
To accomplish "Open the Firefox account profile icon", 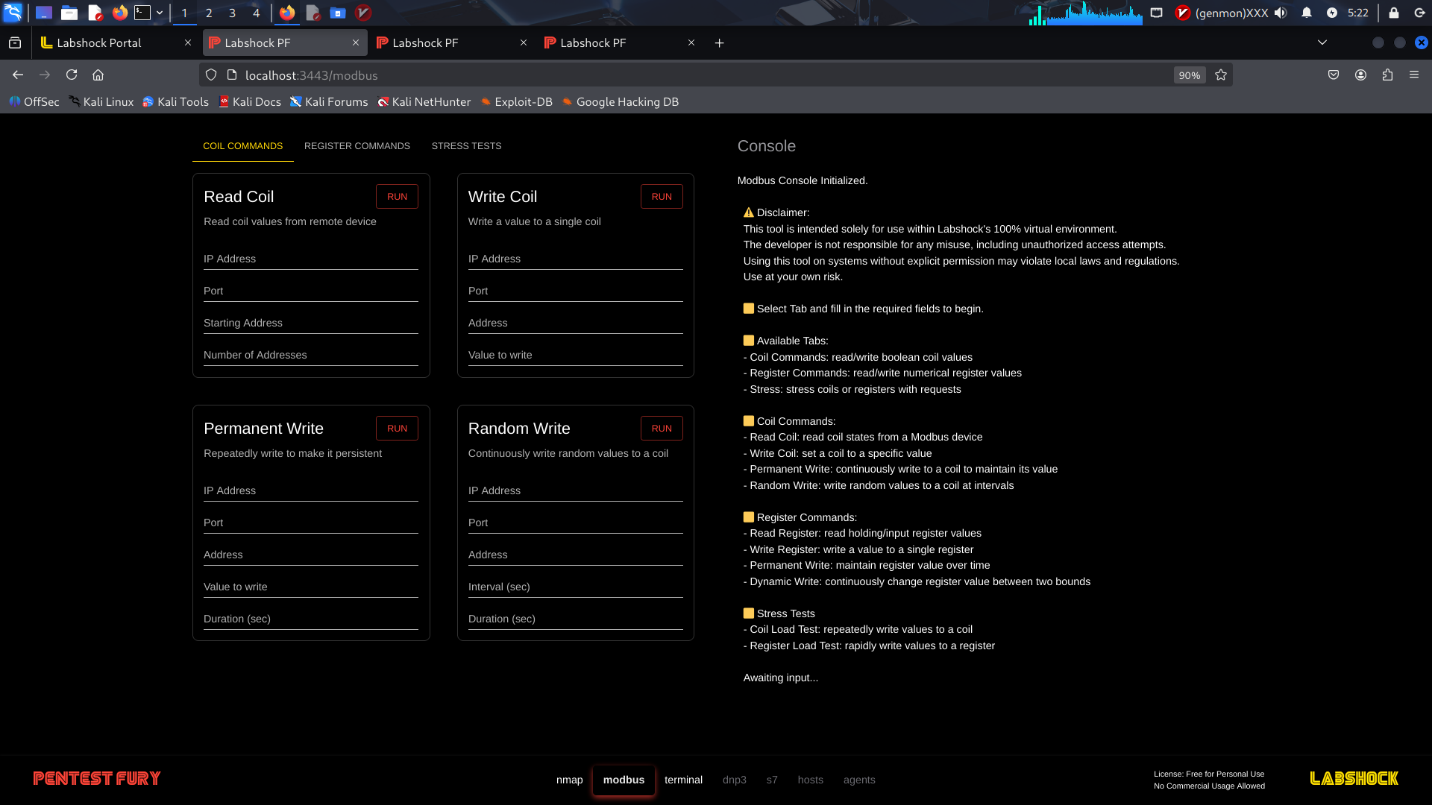I will coord(1361,75).
